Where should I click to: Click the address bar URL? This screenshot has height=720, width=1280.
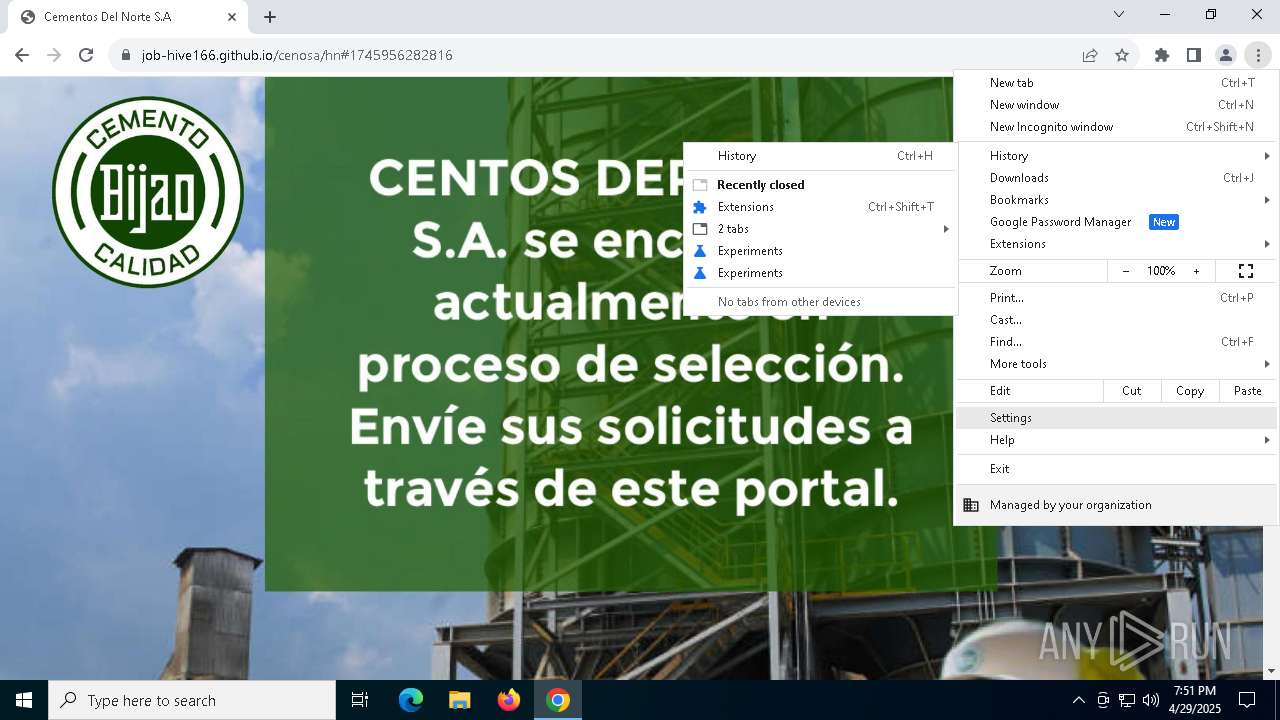(x=297, y=55)
